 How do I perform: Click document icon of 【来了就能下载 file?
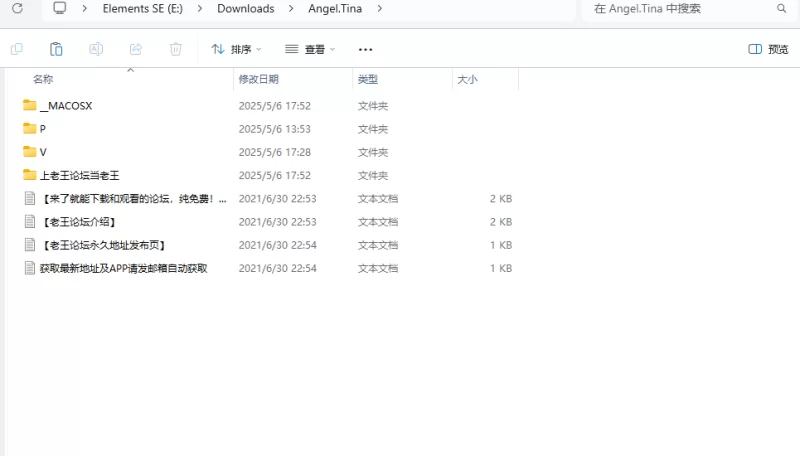tap(30, 198)
